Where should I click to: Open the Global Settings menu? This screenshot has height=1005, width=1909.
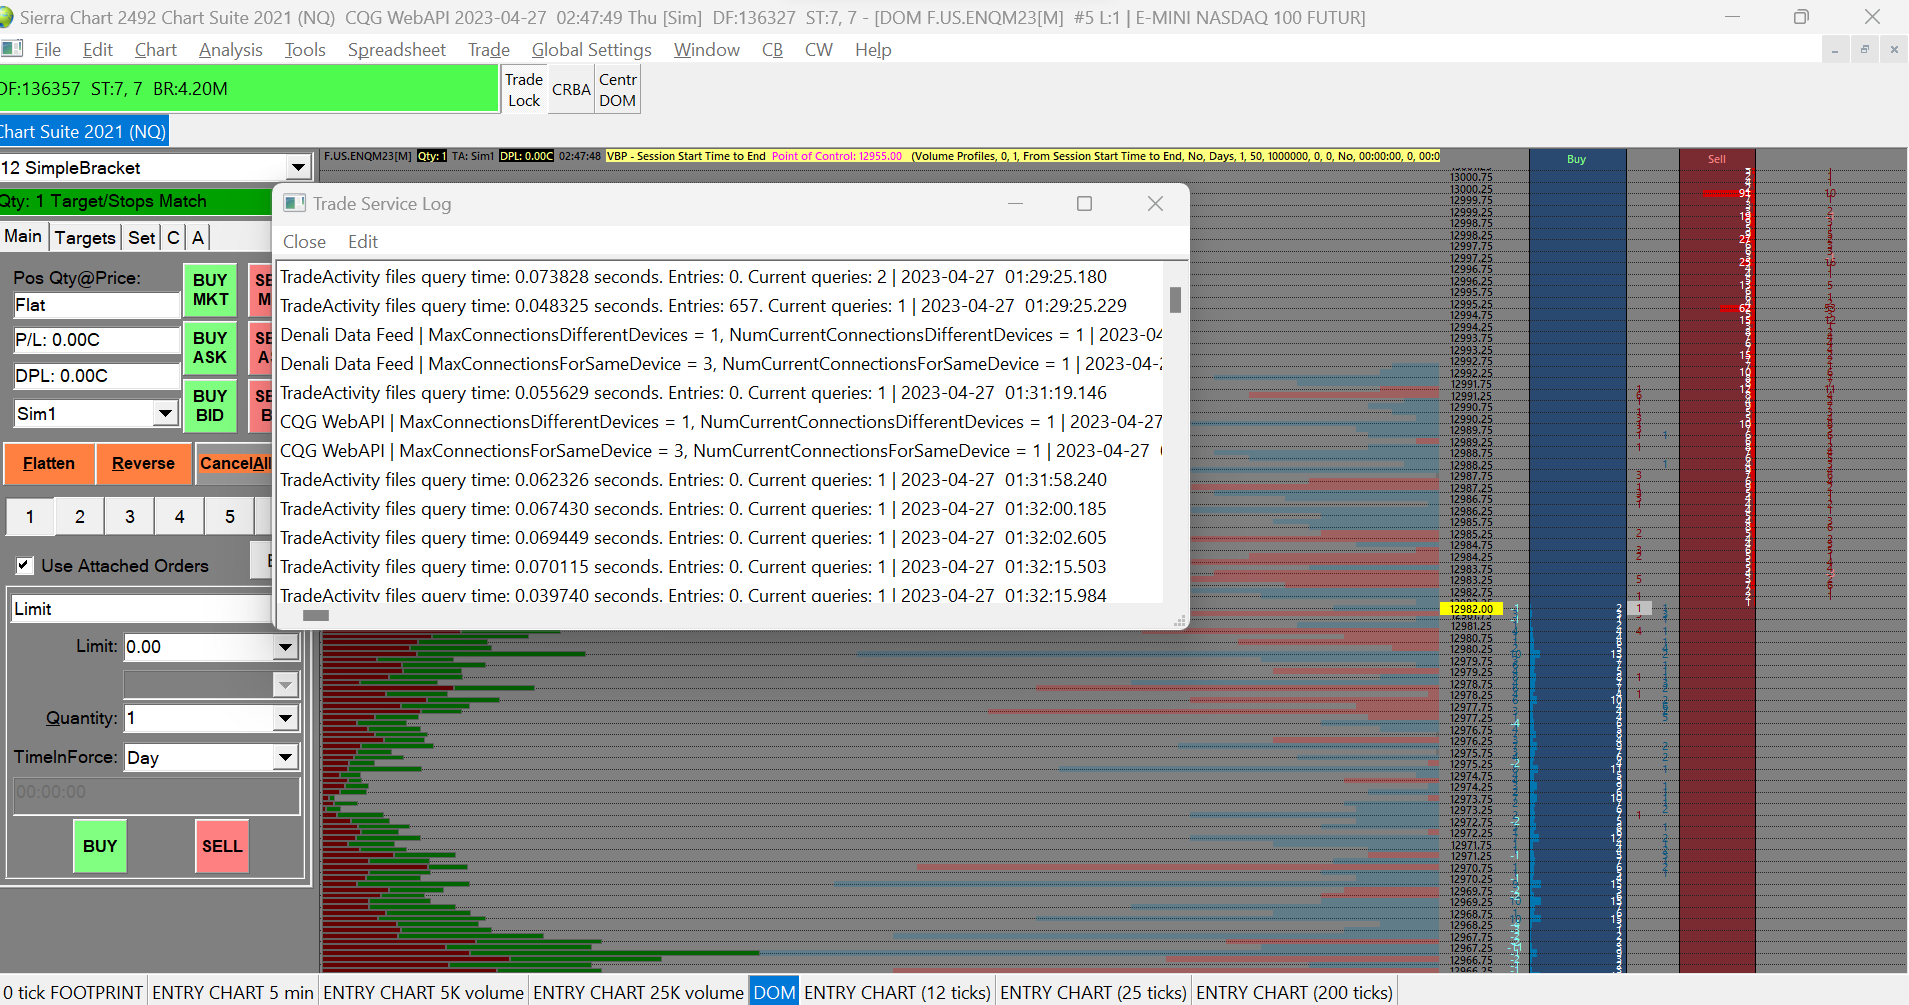[x=591, y=50]
